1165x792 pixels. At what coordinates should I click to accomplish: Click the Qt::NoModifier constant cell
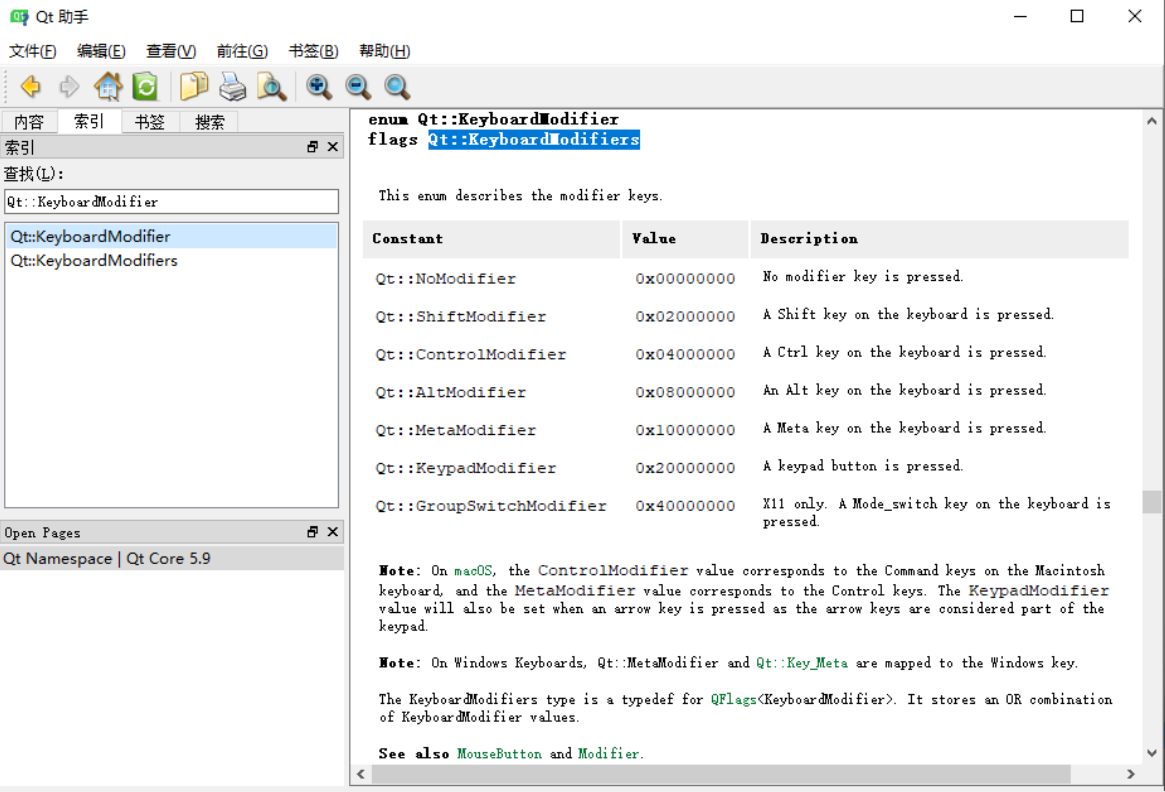pos(445,279)
